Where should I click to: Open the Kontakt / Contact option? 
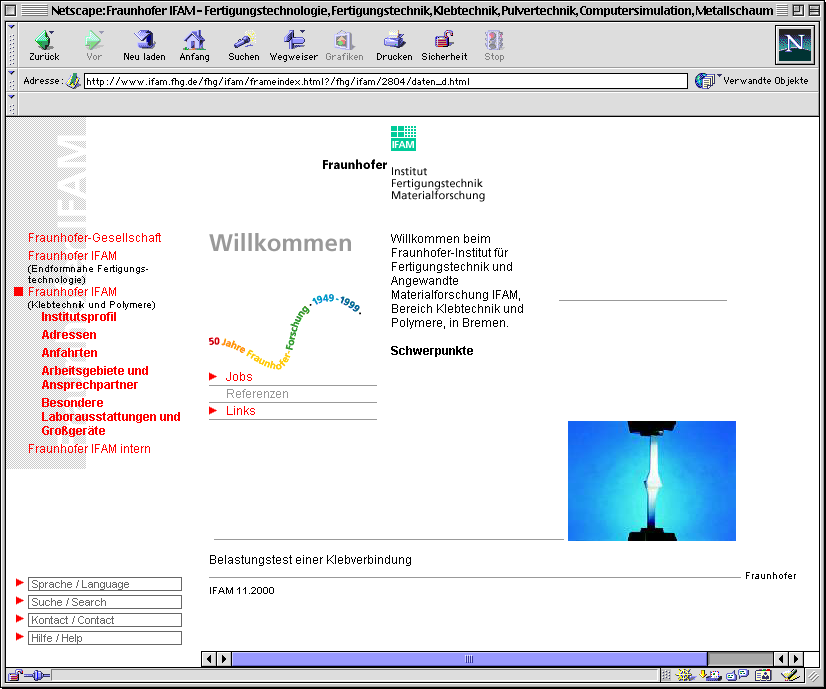[x=105, y=619]
